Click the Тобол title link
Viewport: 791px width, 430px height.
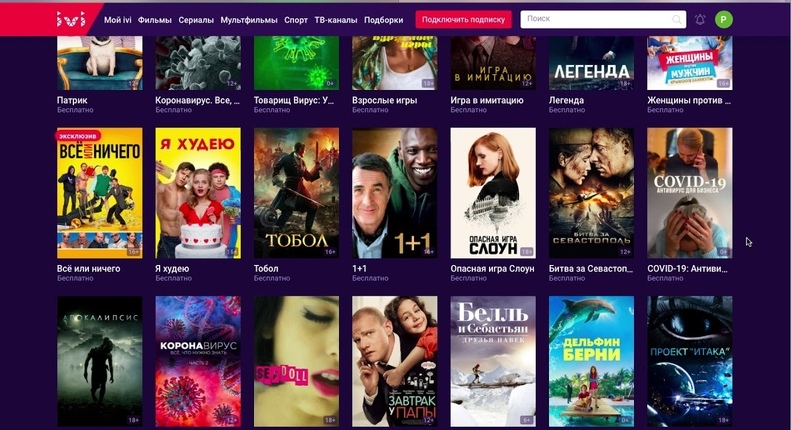266,268
